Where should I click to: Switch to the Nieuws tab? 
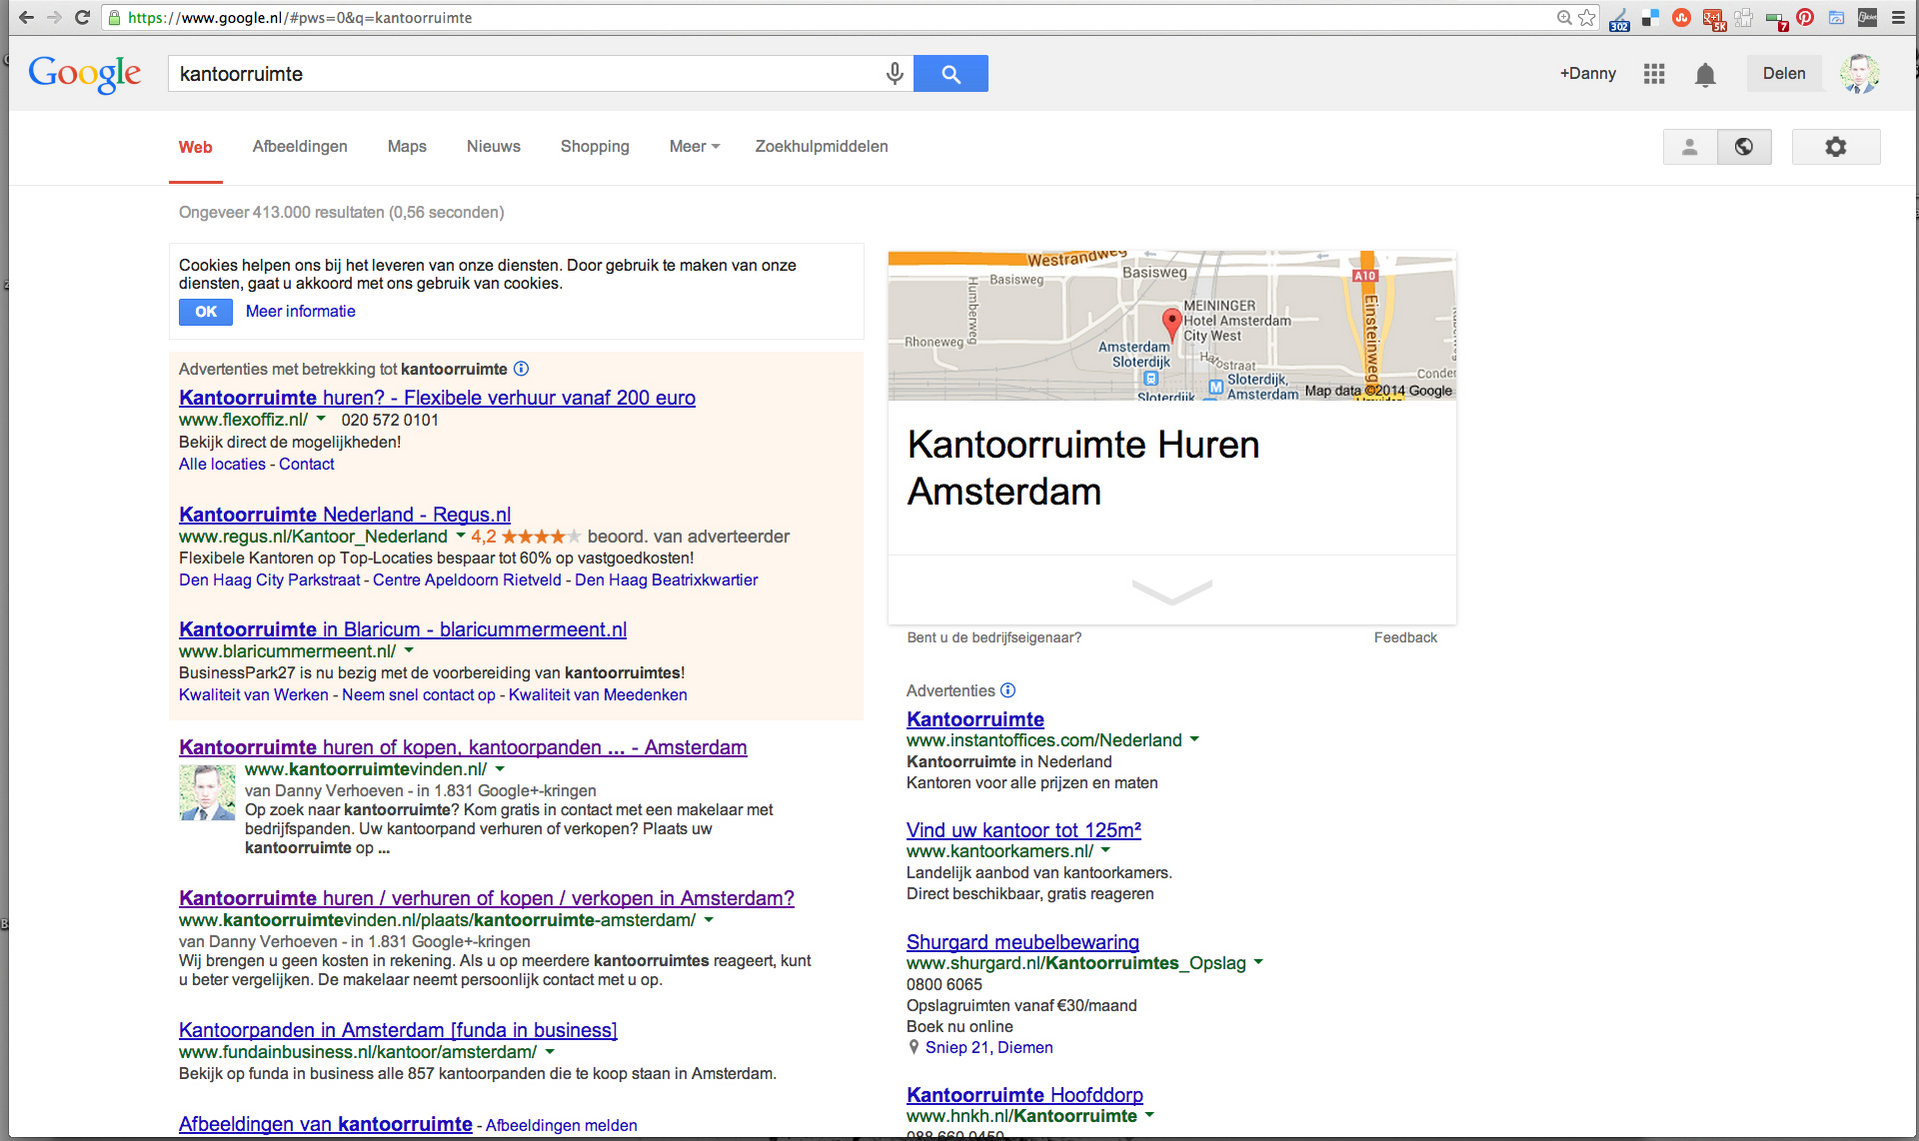tap(493, 146)
